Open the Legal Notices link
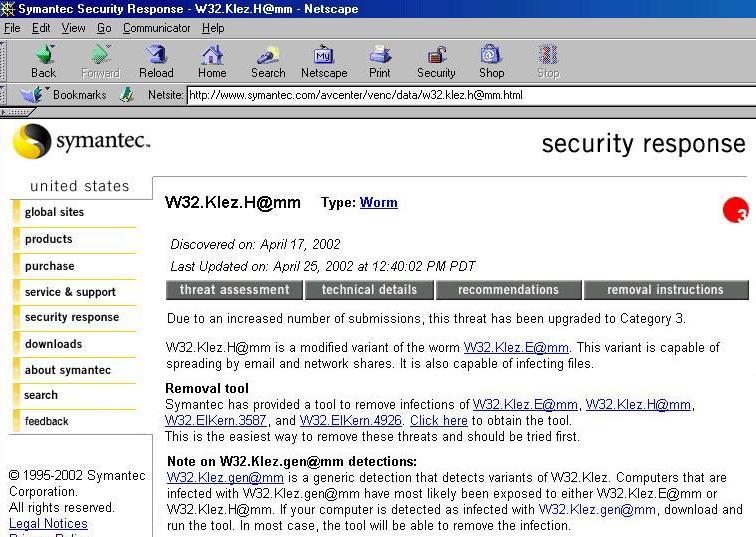This screenshot has width=756, height=537. (x=48, y=523)
